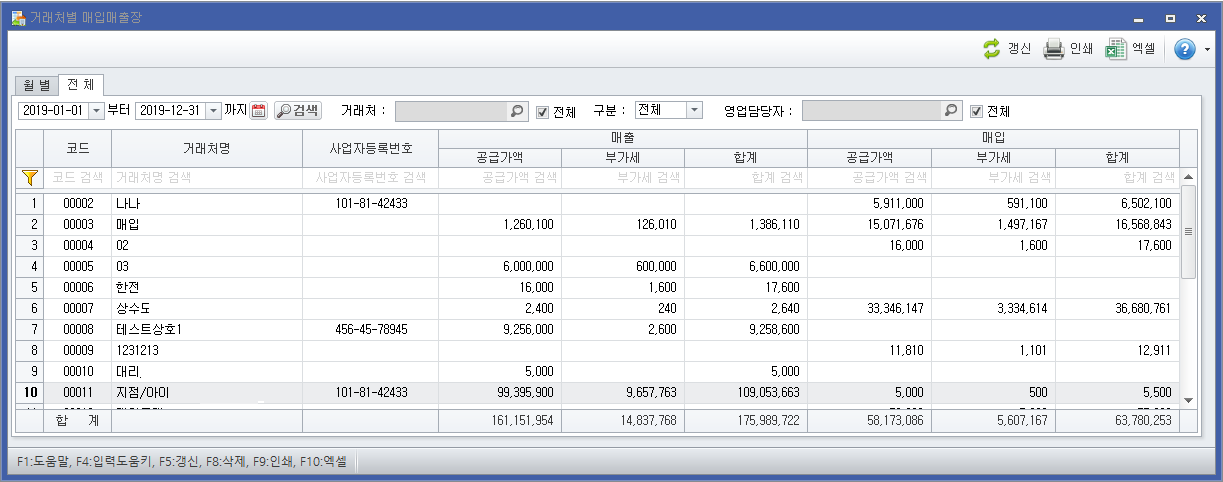Sort by the 거래처명 column header
This screenshot has width=1223, height=482.
tap(207, 148)
